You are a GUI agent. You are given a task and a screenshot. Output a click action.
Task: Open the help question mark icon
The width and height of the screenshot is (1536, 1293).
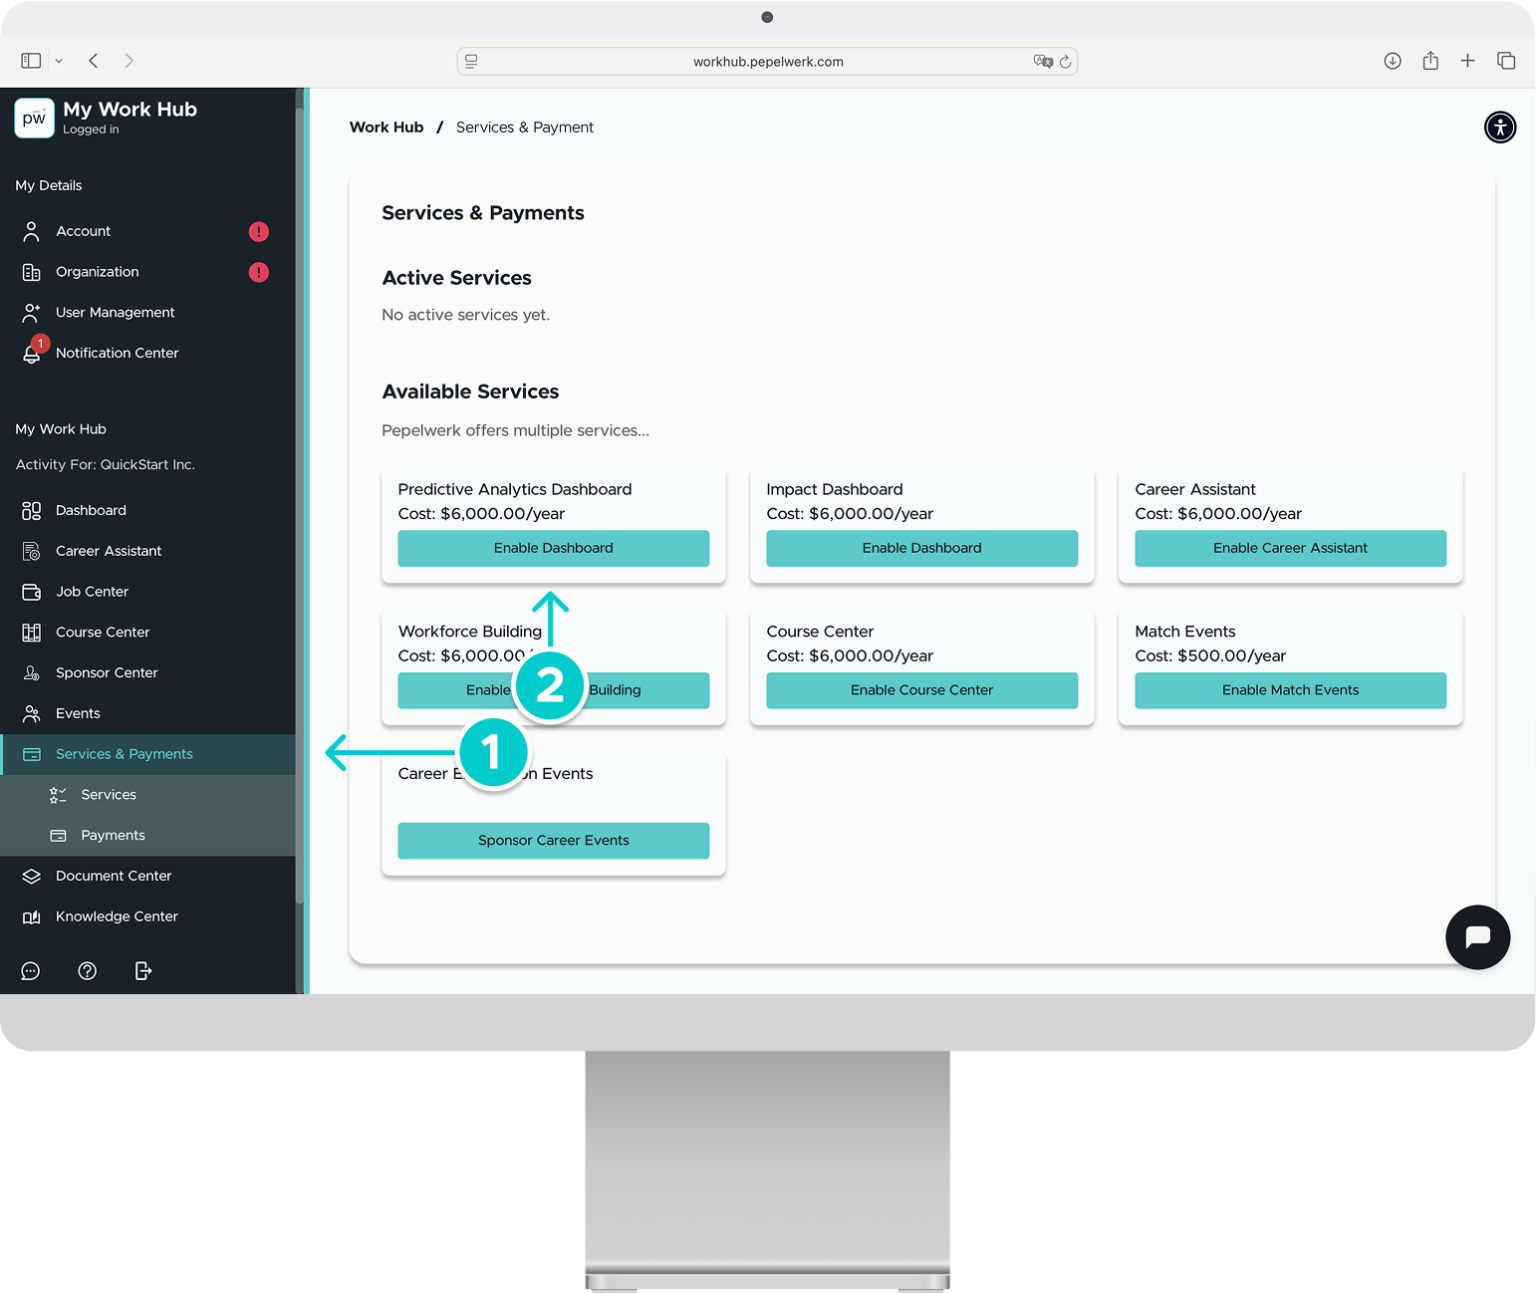pos(87,971)
